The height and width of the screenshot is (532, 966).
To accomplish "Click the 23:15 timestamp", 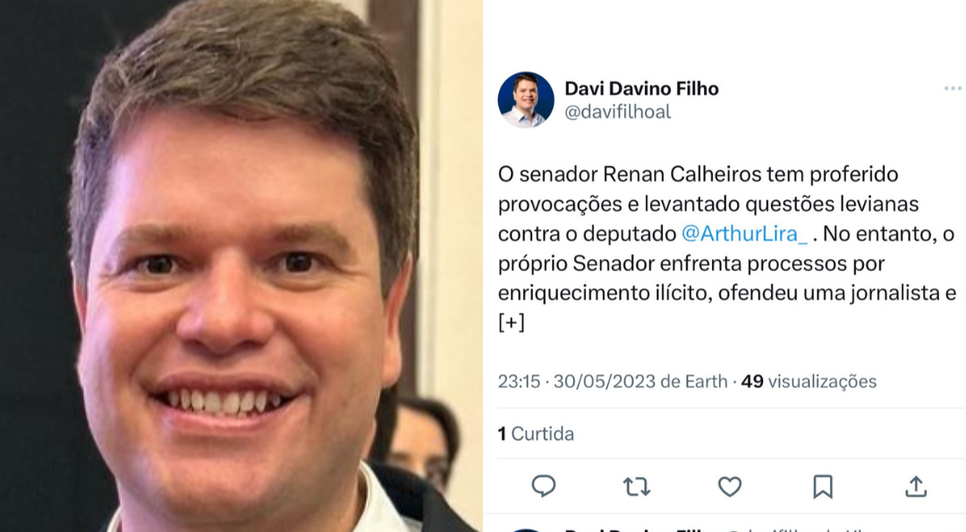I will (x=519, y=382).
